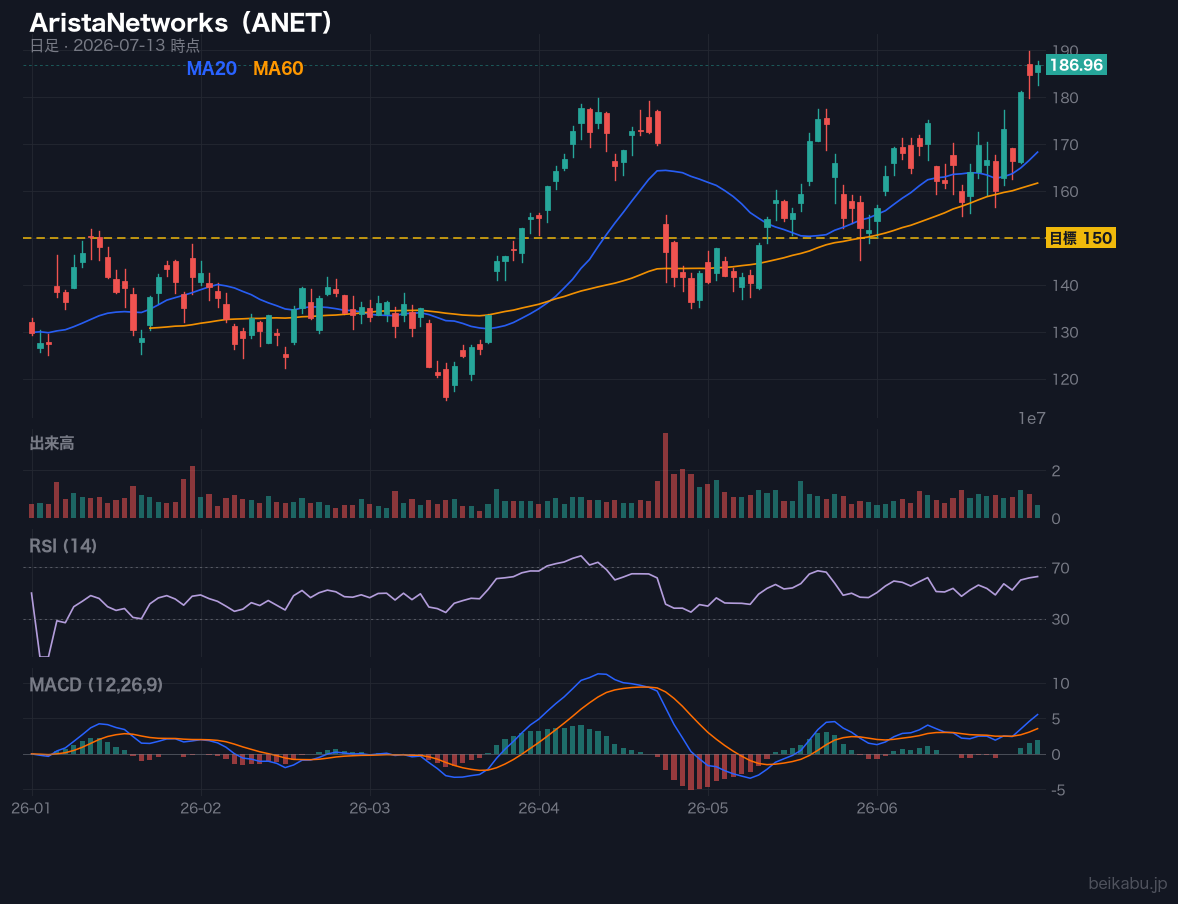The image size is (1178, 904).
Task: Click the 26-06 x-axis date label
Action: pyautogui.click(x=877, y=808)
